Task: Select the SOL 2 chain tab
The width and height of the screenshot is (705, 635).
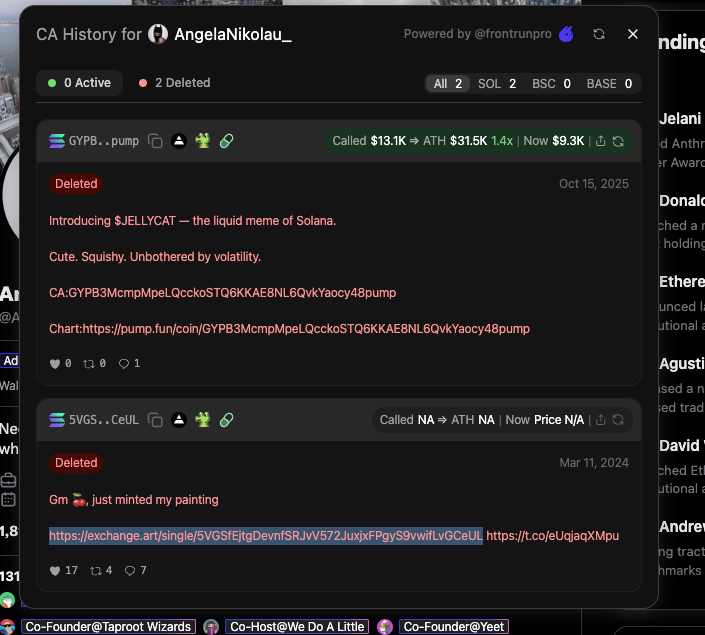Action: click(497, 84)
